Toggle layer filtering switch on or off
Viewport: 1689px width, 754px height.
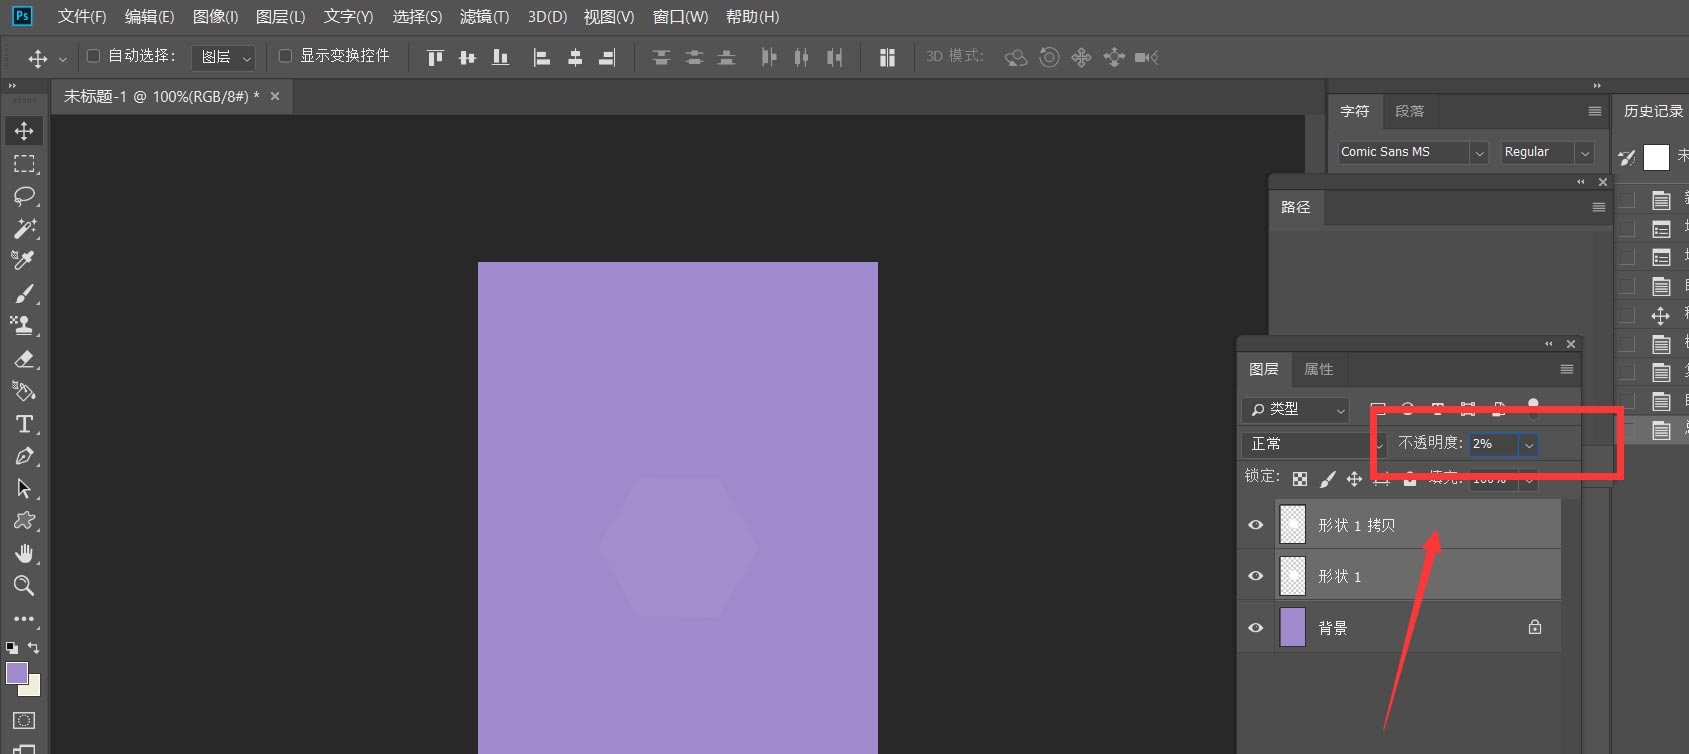coord(1533,407)
